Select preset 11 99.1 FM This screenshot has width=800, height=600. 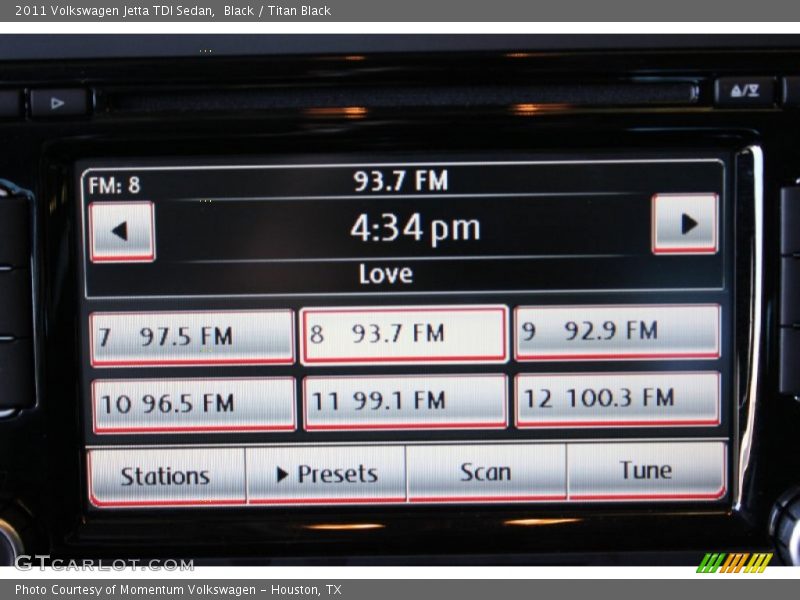405,402
